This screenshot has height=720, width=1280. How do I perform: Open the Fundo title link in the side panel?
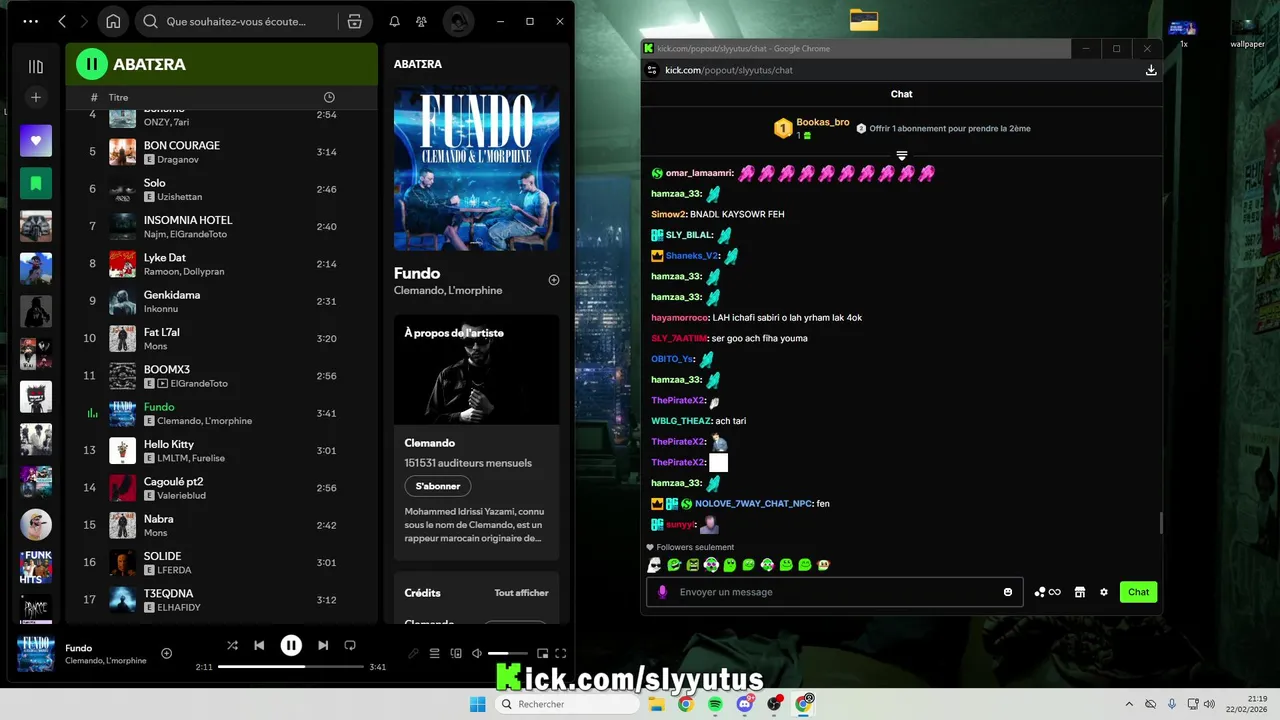[x=417, y=273]
